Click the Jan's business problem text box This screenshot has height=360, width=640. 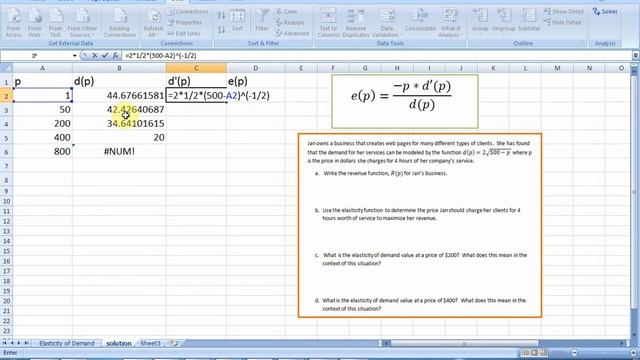(420, 225)
